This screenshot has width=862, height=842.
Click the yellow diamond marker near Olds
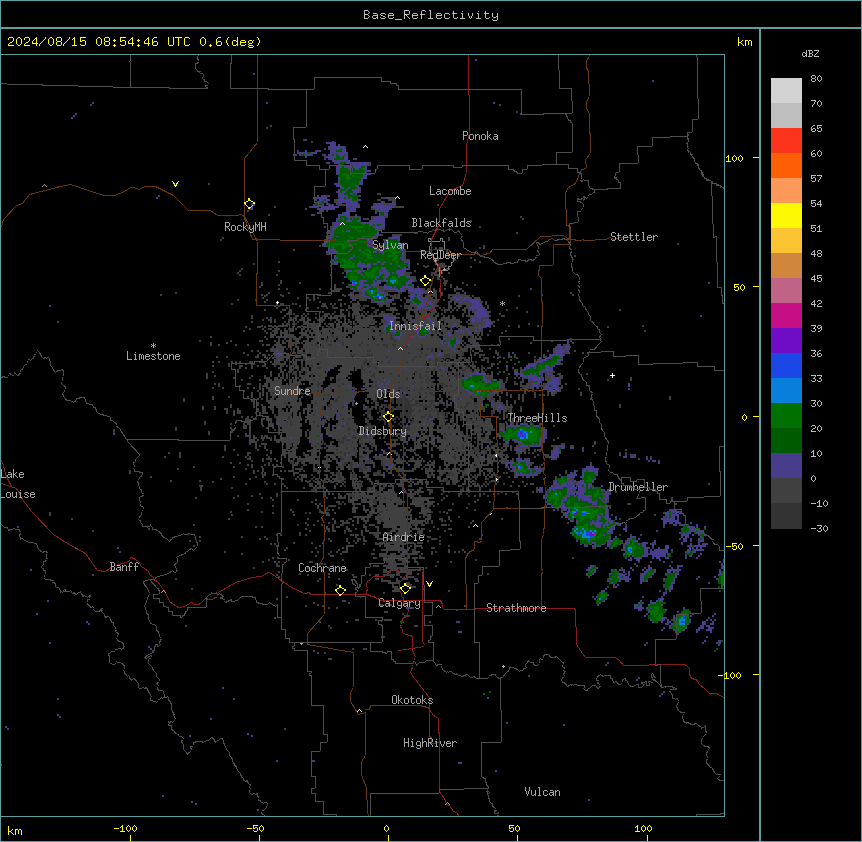pyautogui.click(x=388, y=417)
